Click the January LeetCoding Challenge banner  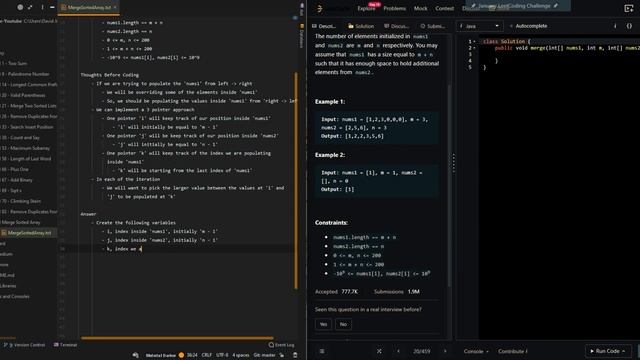[518, 6]
